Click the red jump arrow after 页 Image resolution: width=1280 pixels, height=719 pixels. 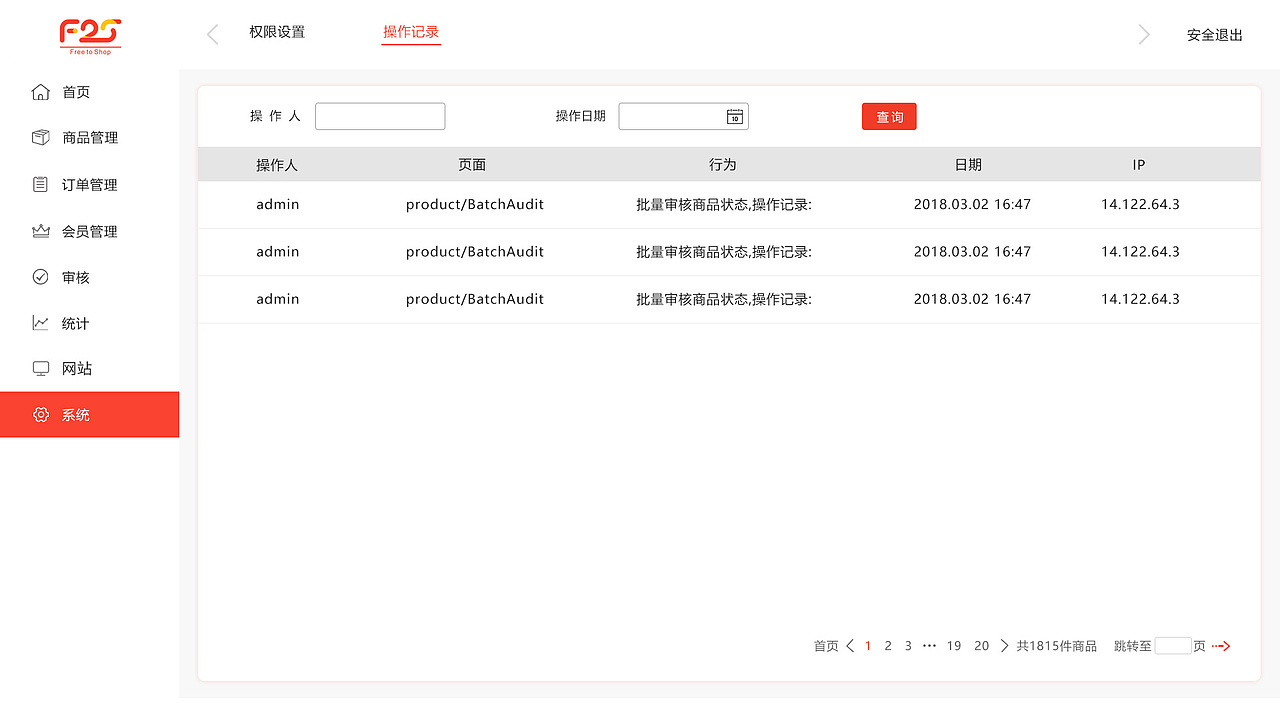(x=1221, y=646)
